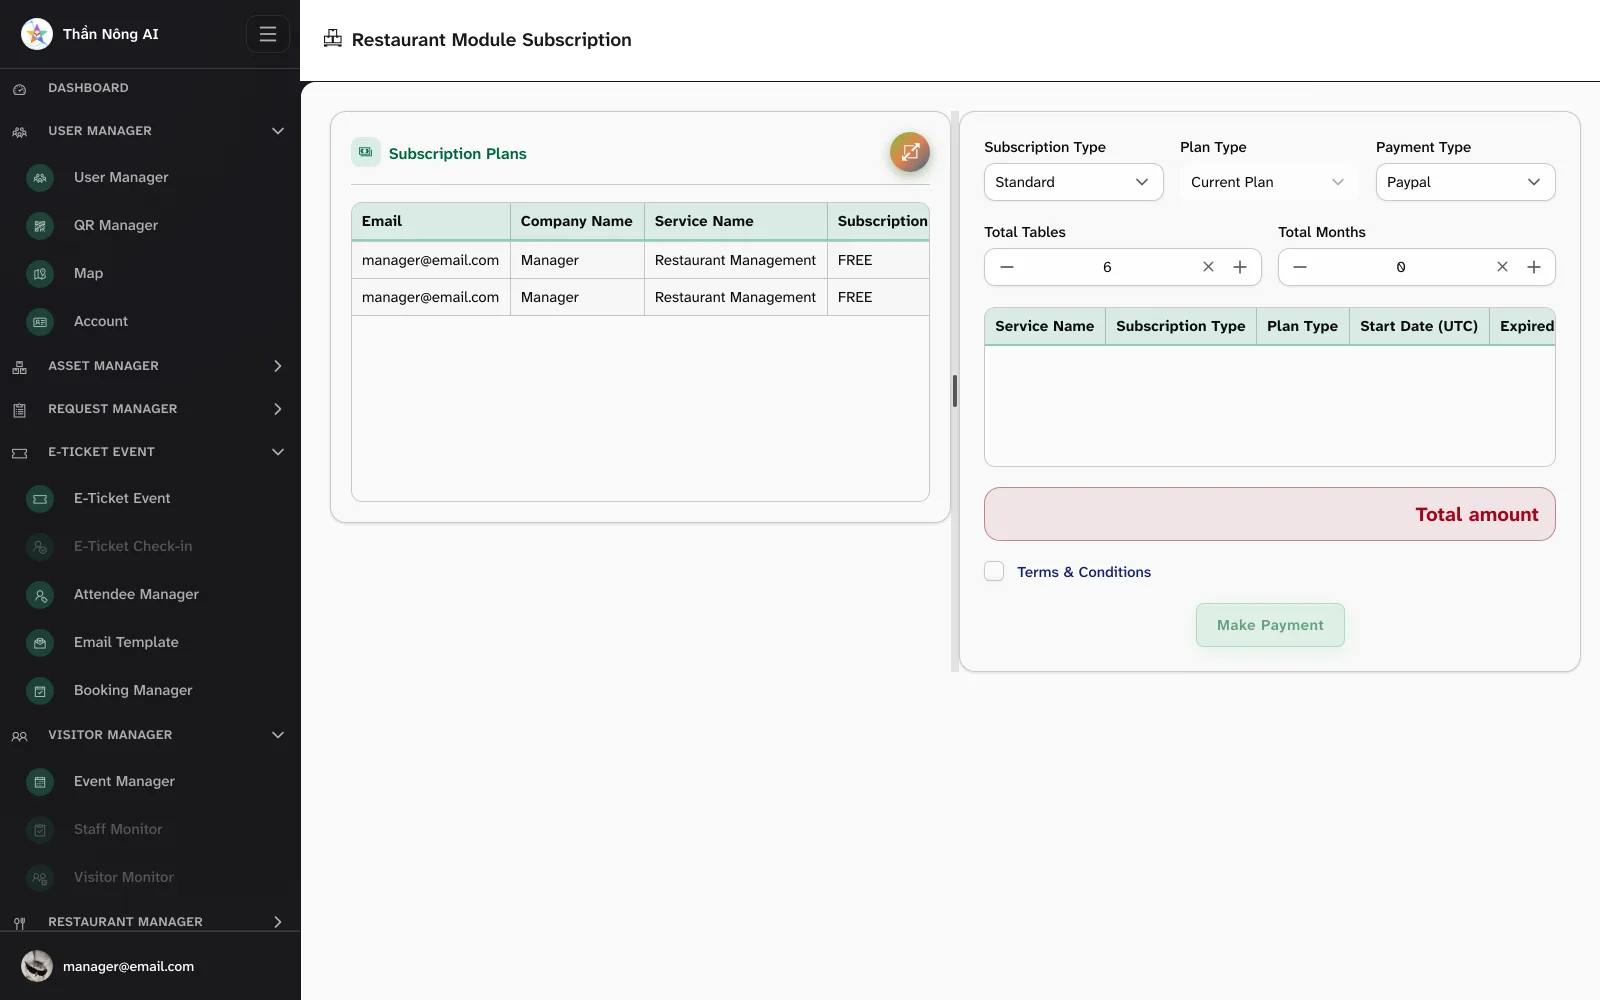Increase Total Tables with plus
Screen dimensions: 1600x1000
(1240, 267)
